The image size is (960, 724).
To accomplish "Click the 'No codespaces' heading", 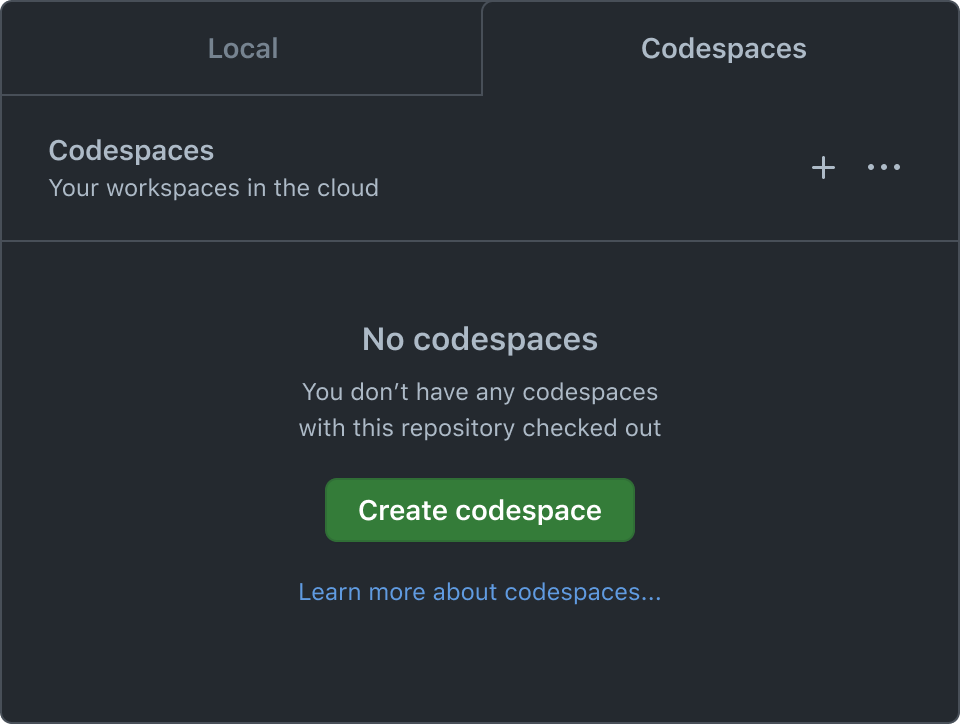I will [x=480, y=339].
